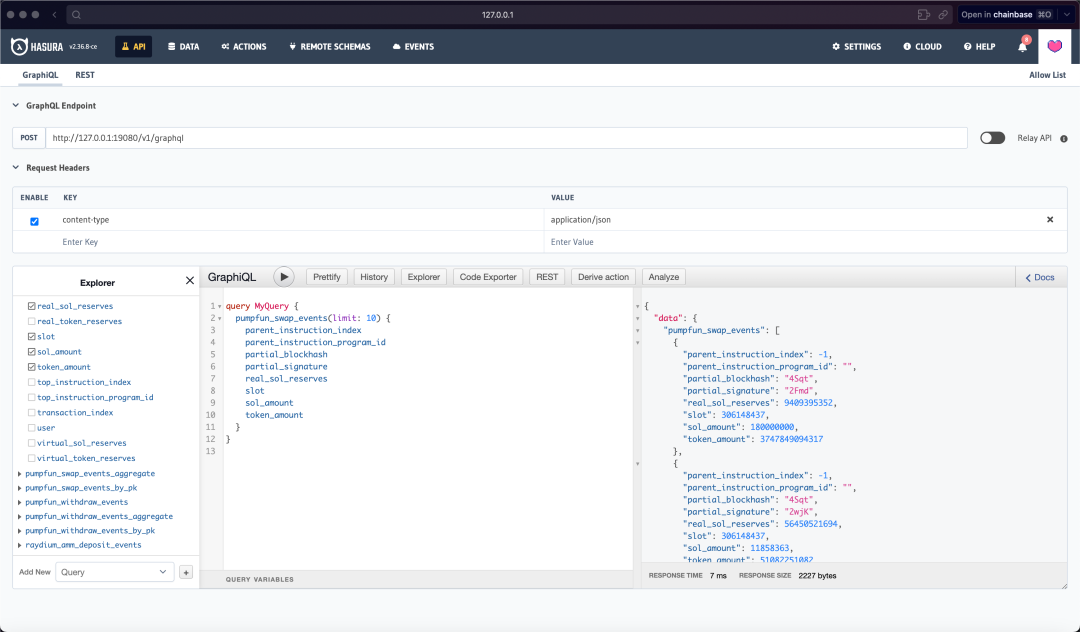Click the Analyze button

pyautogui.click(x=664, y=277)
